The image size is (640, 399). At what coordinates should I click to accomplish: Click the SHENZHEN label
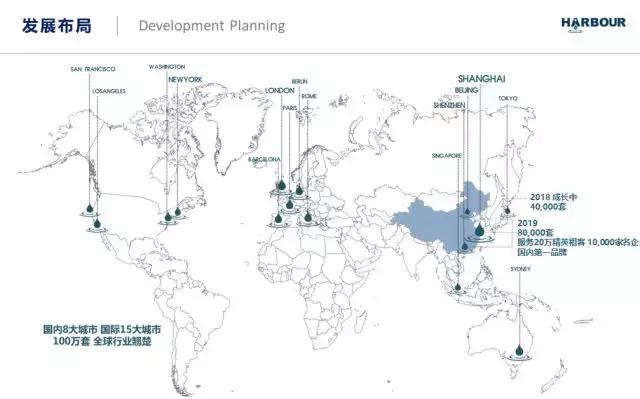[x=449, y=105]
